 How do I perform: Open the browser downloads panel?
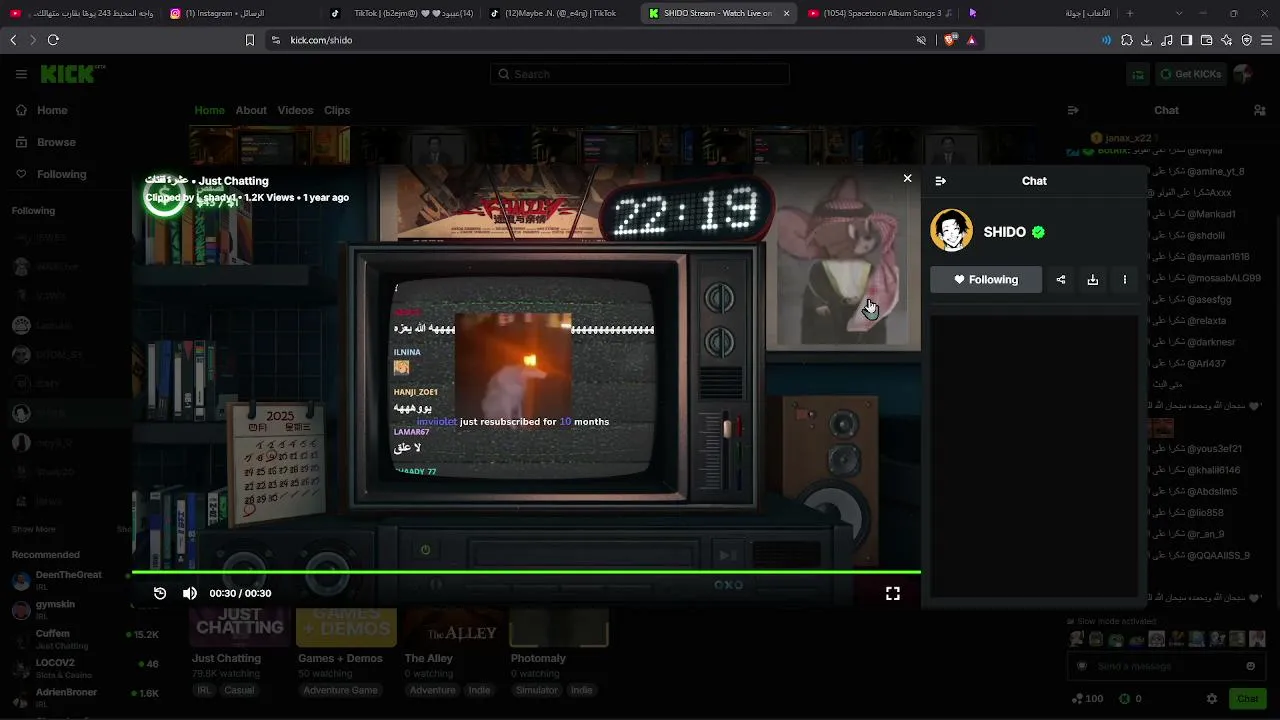click(x=1147, y=40)
